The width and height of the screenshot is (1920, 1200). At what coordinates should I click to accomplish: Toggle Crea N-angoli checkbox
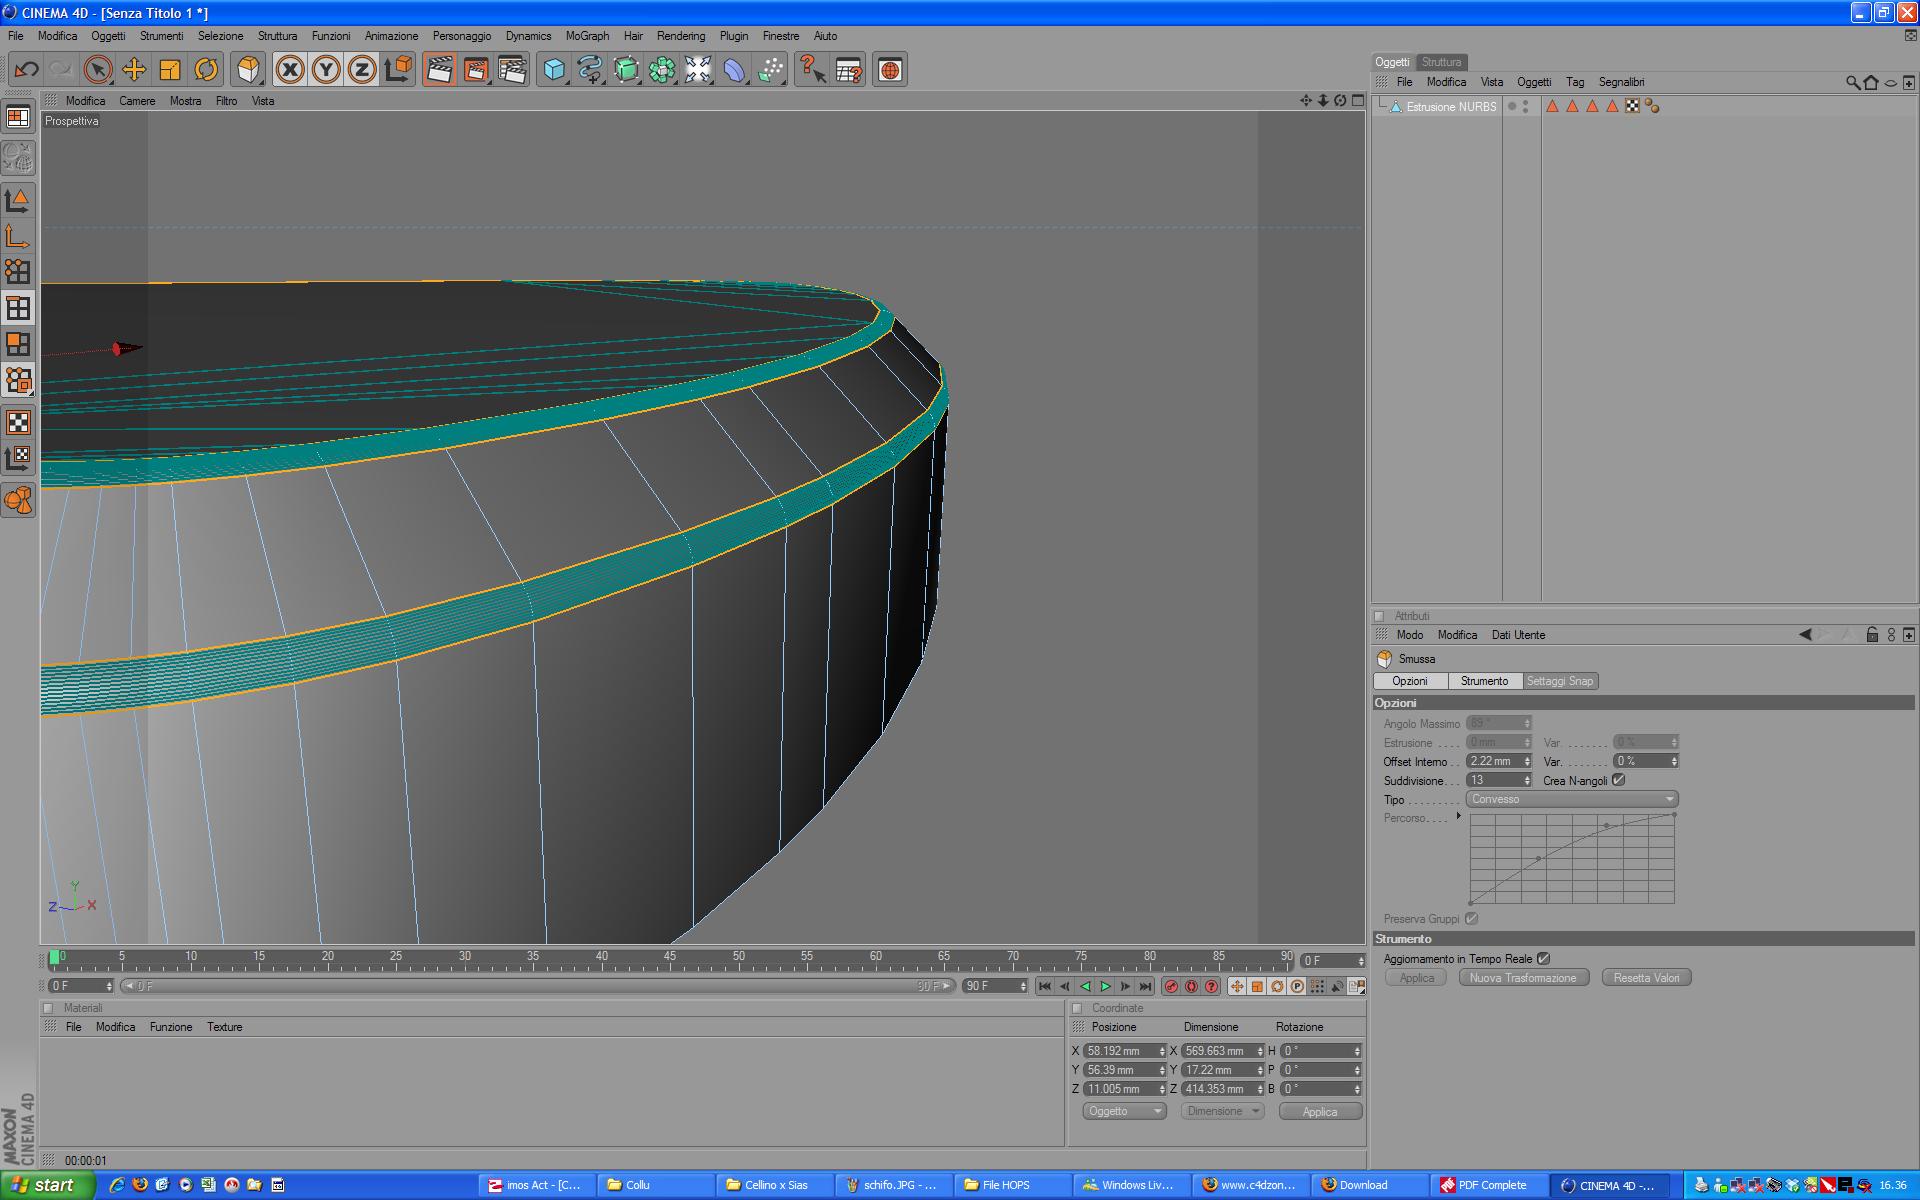(1618, 780)
